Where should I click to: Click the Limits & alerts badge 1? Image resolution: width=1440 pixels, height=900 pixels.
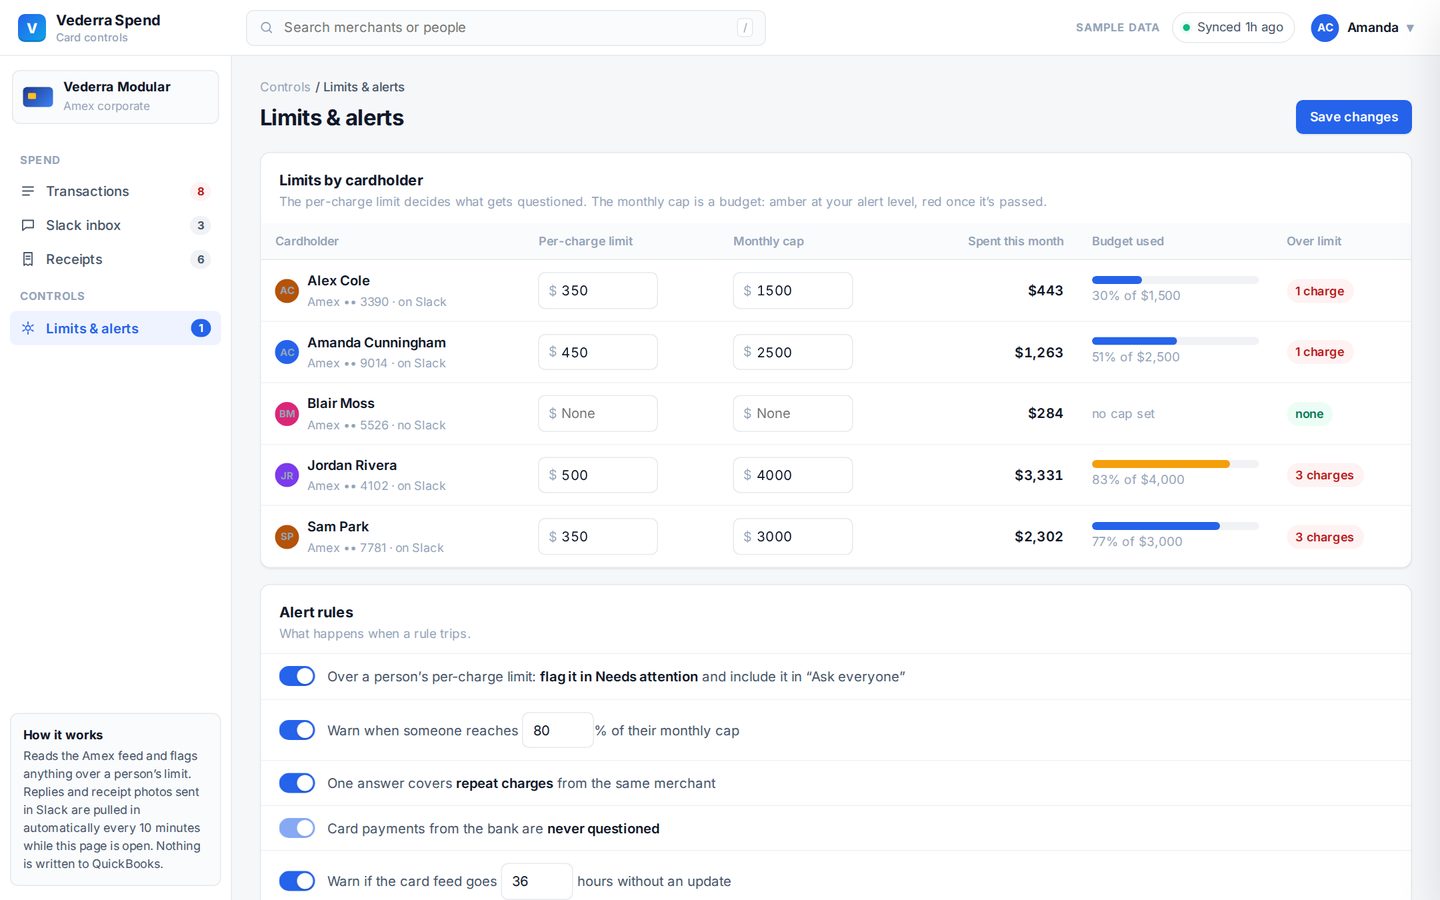click(201, 328)
